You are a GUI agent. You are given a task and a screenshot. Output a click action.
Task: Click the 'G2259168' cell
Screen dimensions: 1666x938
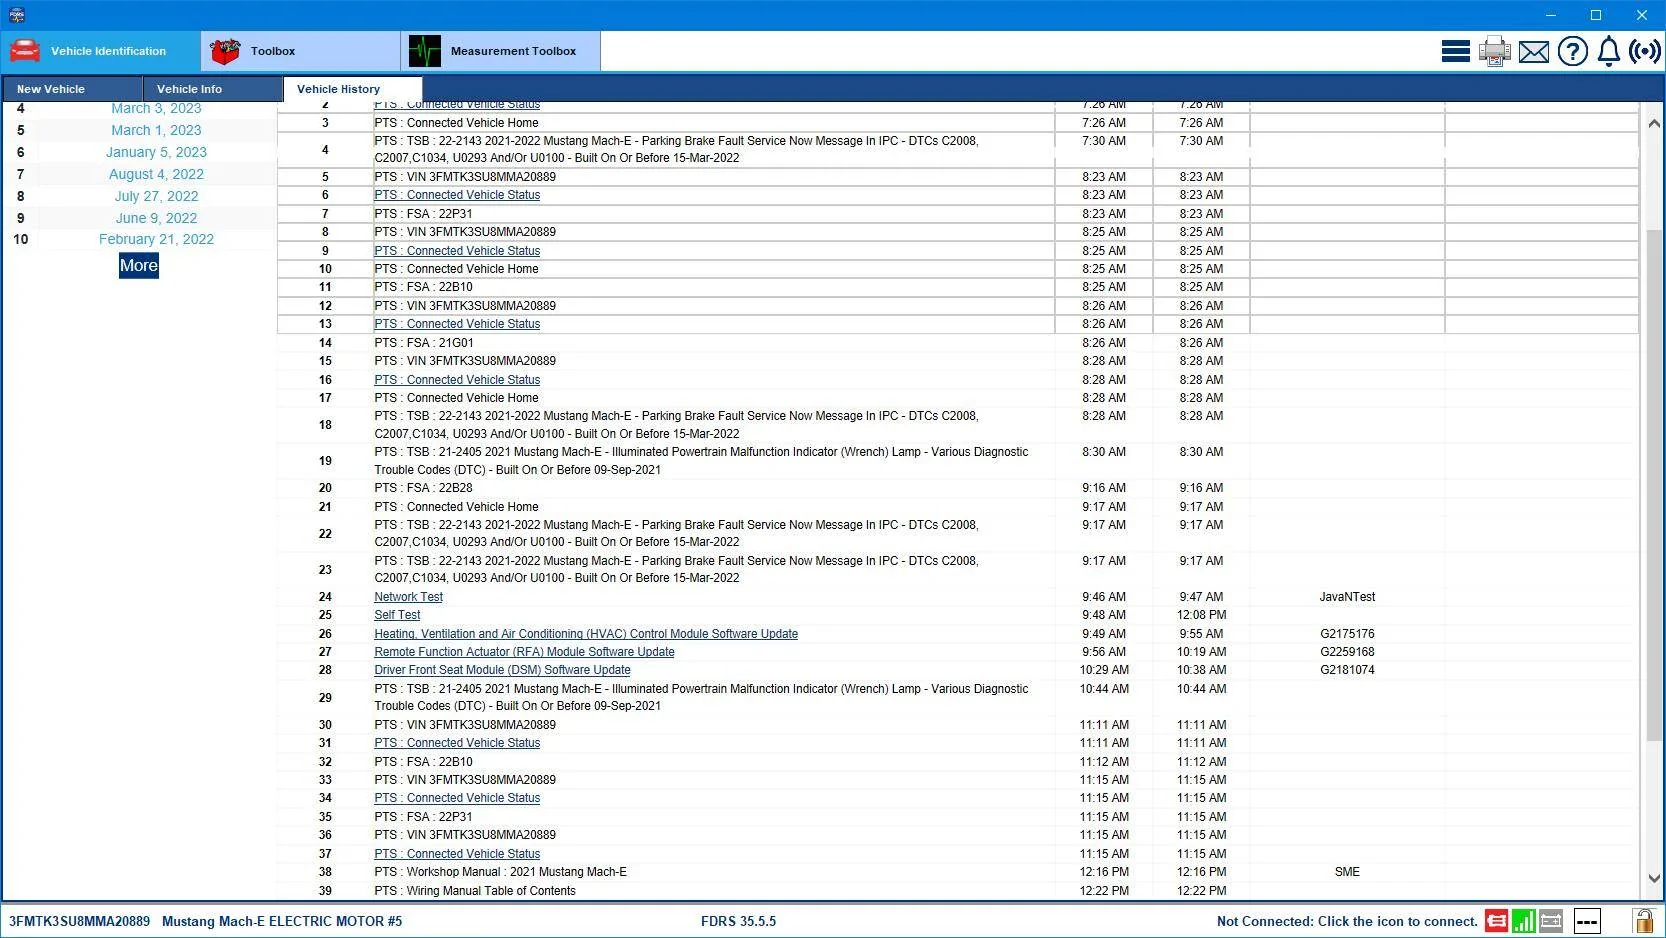[x=1347, y=652]
